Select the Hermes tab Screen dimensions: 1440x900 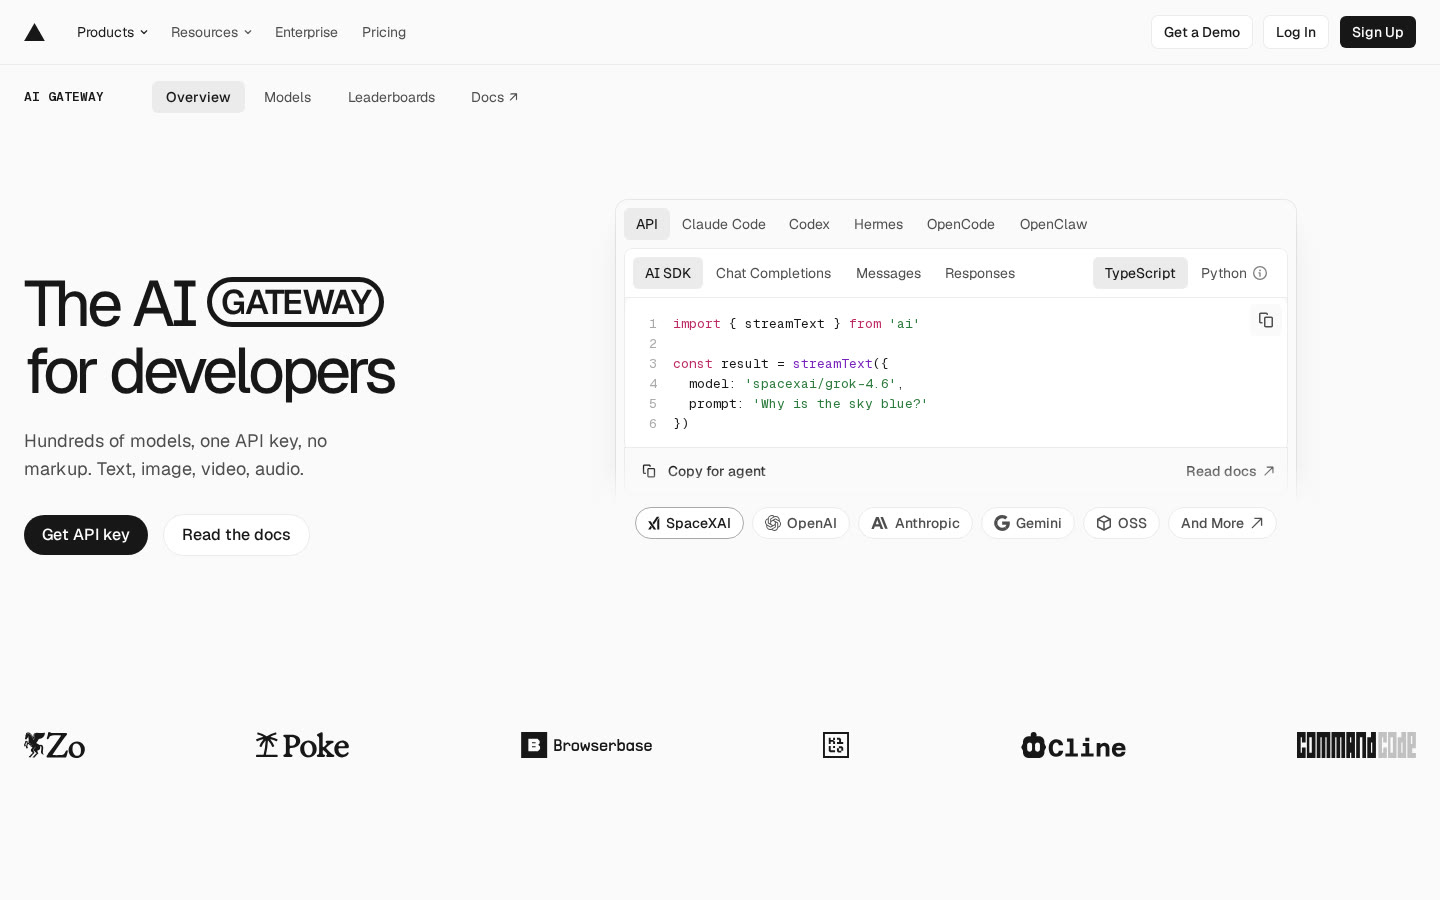pos(878,224)
